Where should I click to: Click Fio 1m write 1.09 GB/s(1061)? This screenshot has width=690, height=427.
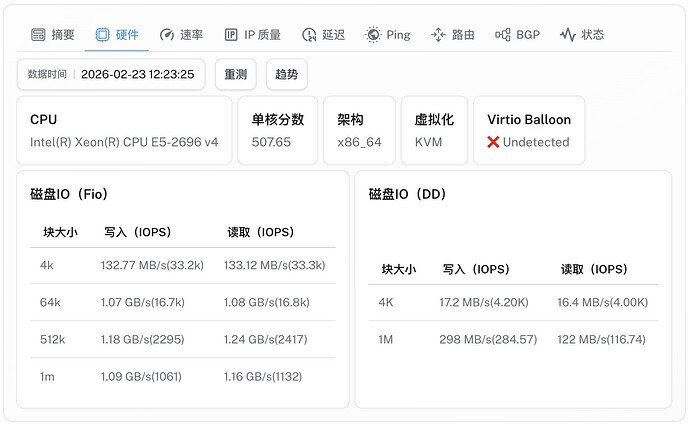click(x=141, y=376)
